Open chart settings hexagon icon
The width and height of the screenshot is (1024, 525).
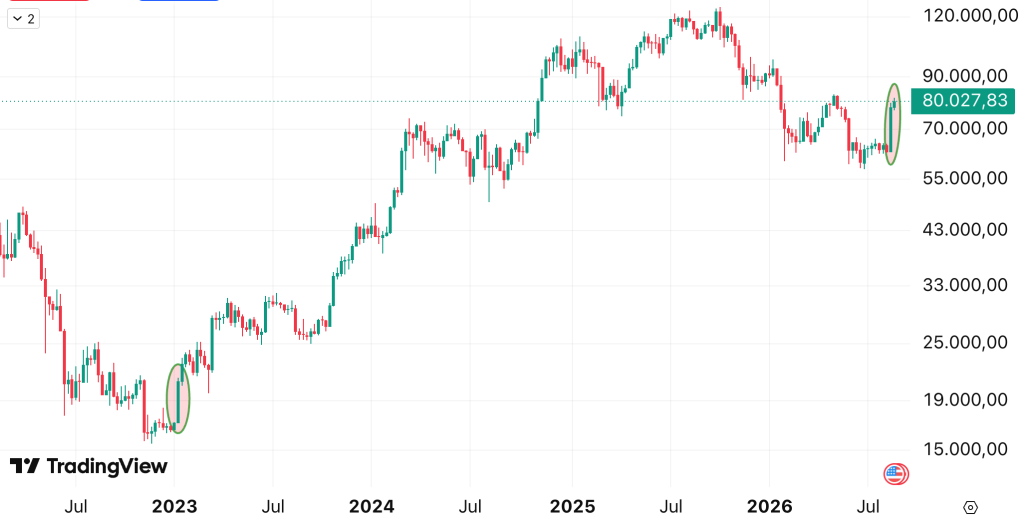coord(970,507)
